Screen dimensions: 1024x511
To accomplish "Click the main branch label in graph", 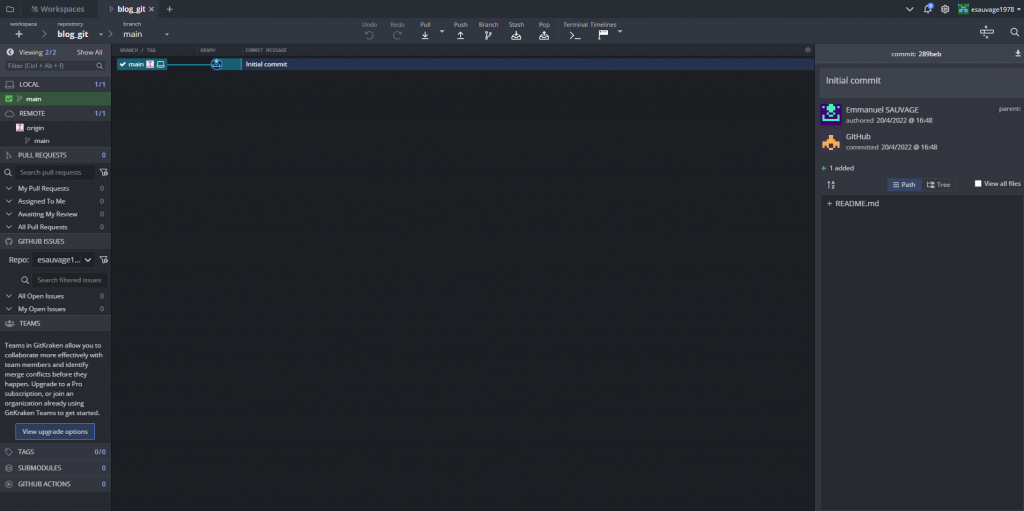I will tap(142, 64).
